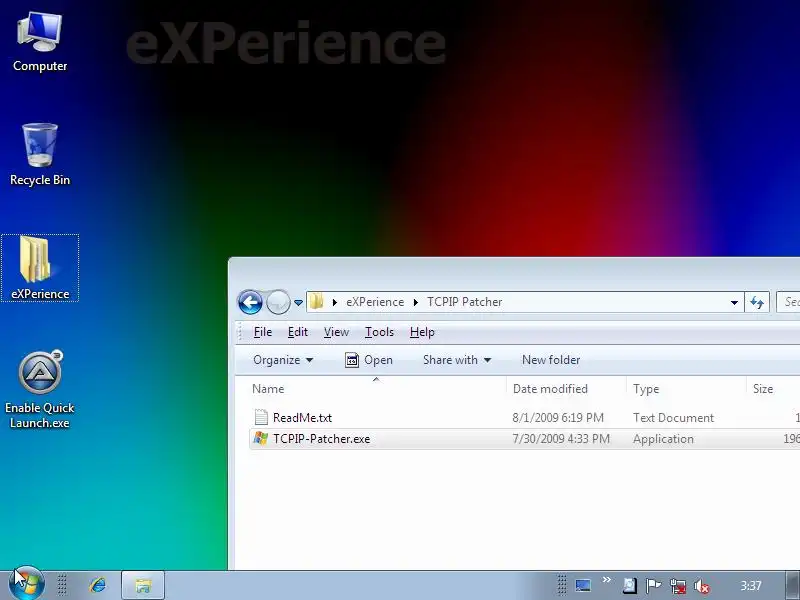Select the Enable Quick Launch.exe desktop icon
This screenshot has width=800, height=600.
(x=40, y=390)
